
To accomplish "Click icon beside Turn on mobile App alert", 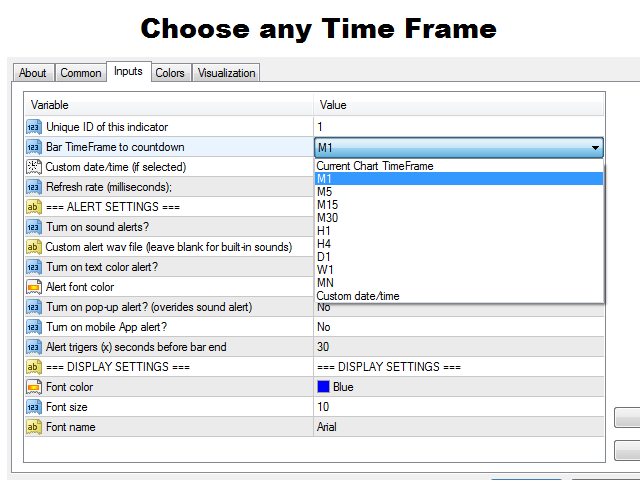I will (34, 327).
